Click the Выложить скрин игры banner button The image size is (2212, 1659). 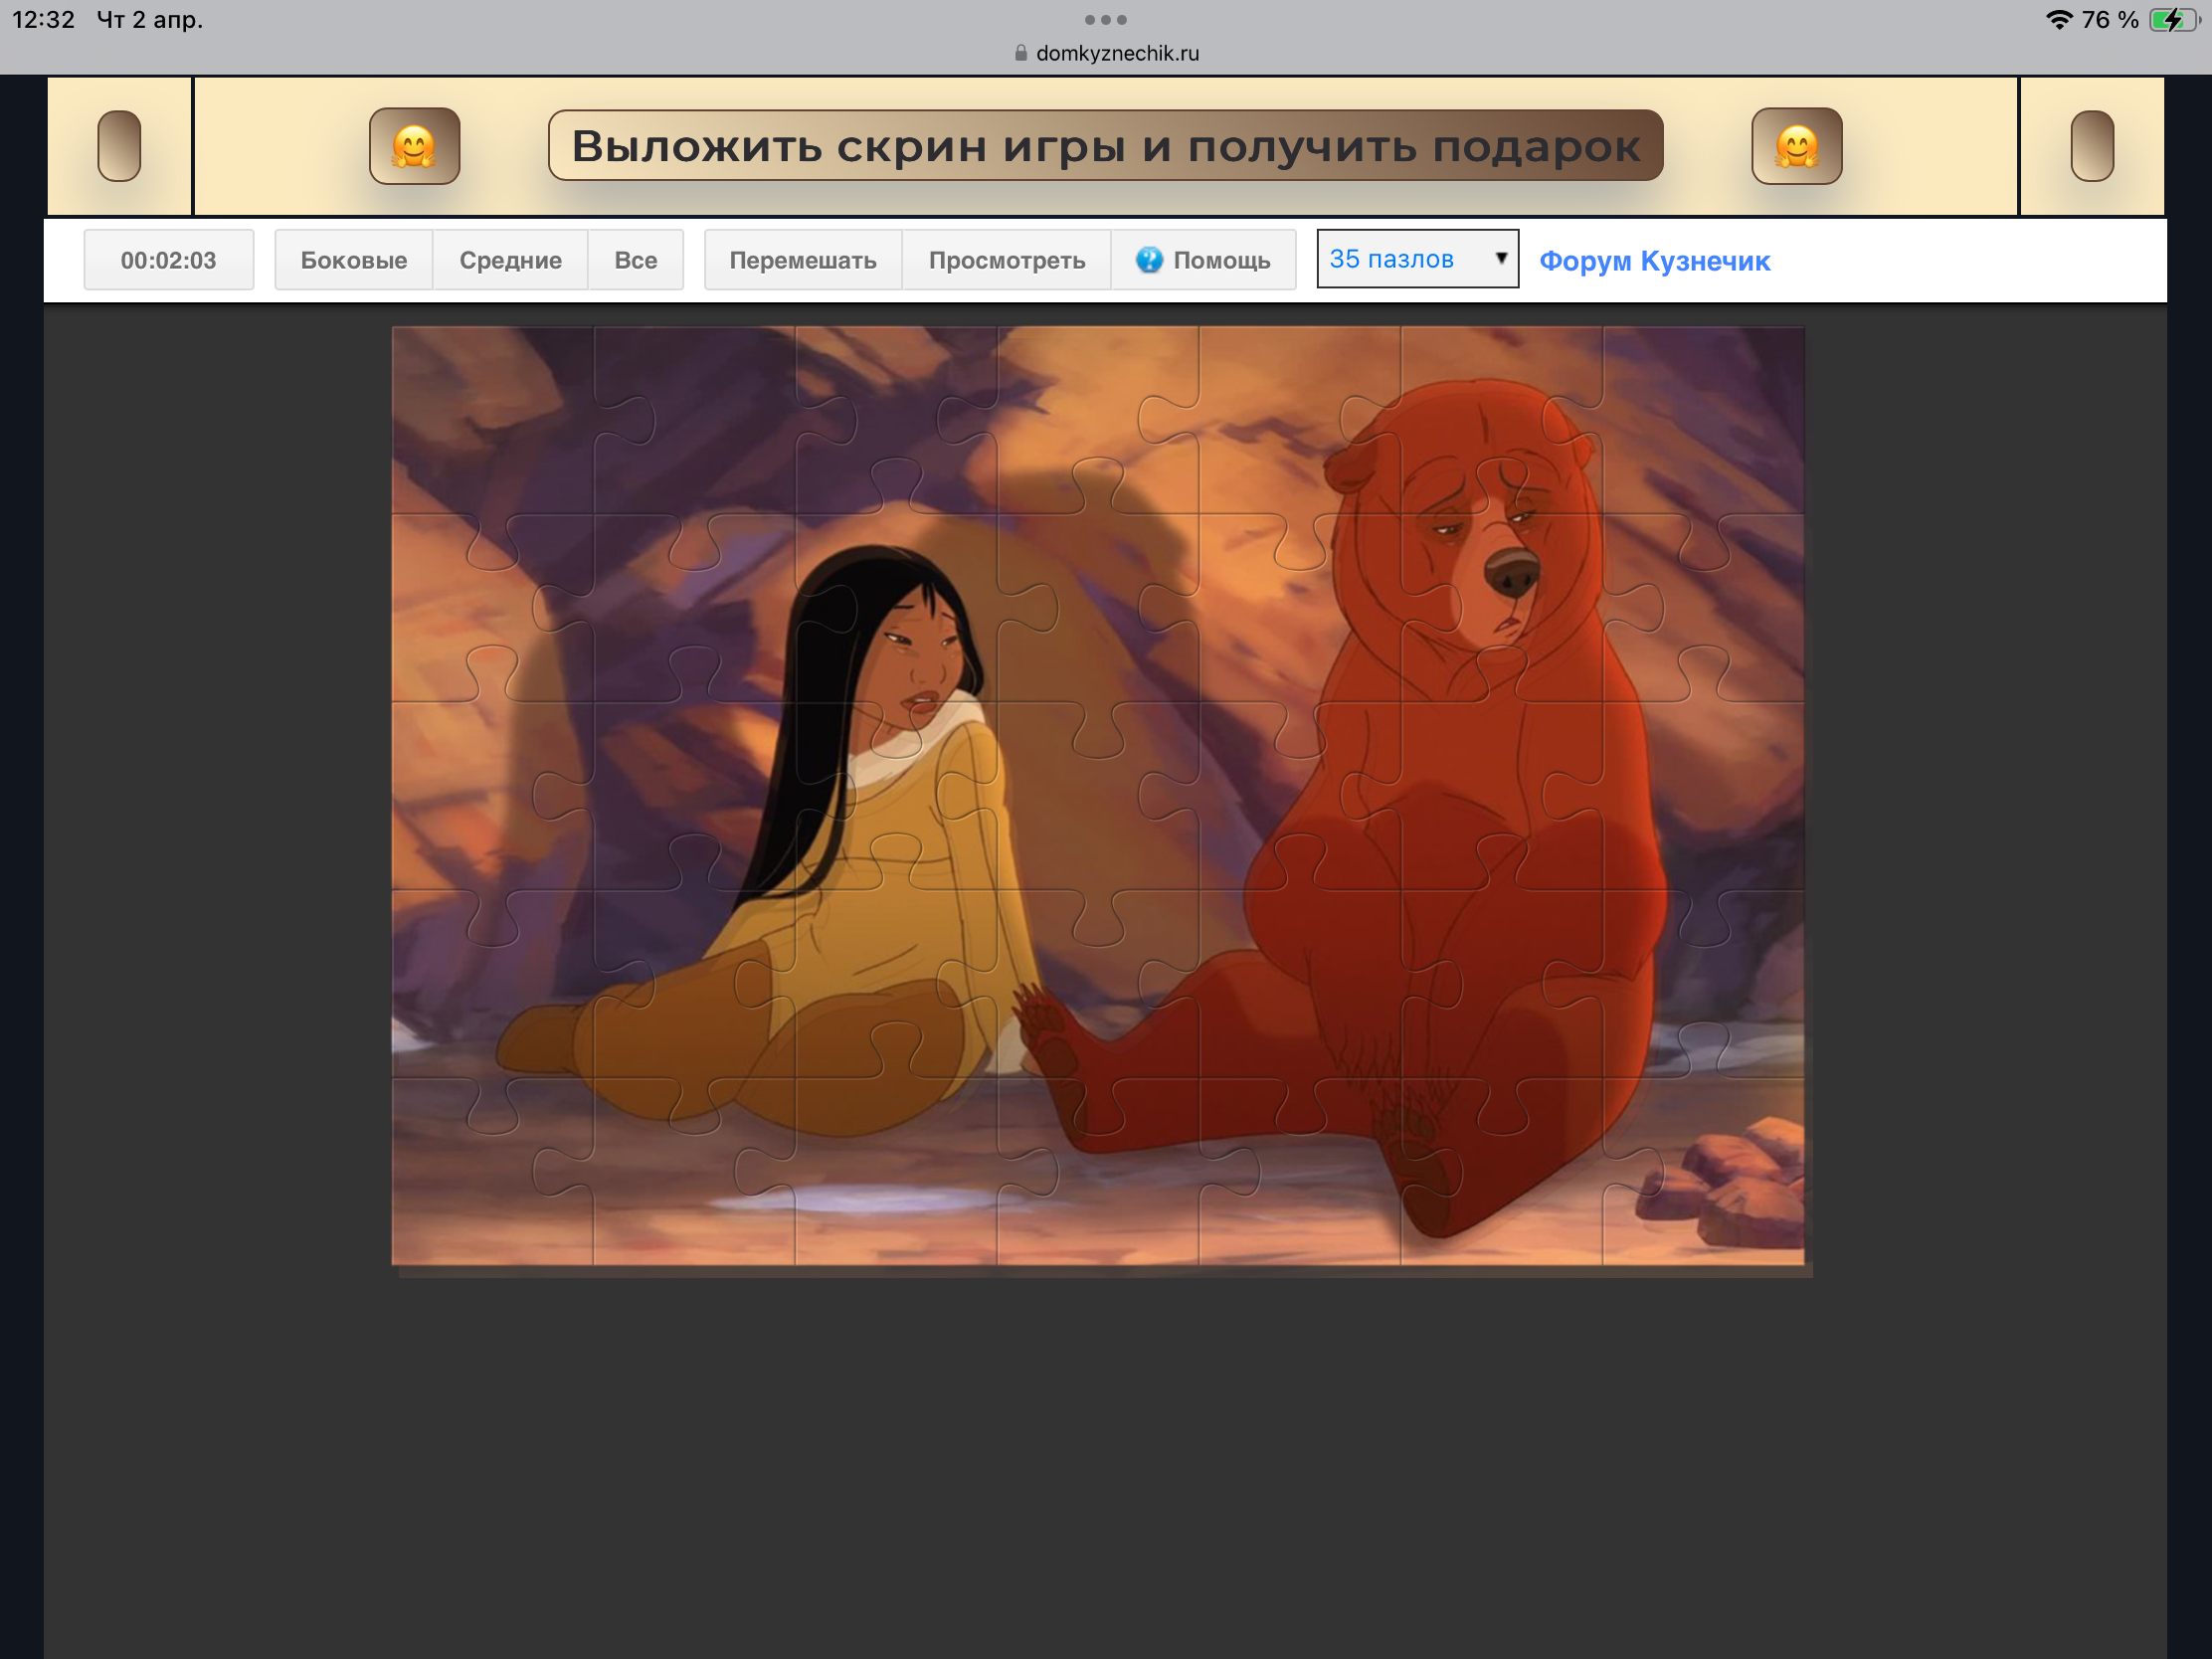[x=1105, y=146]
